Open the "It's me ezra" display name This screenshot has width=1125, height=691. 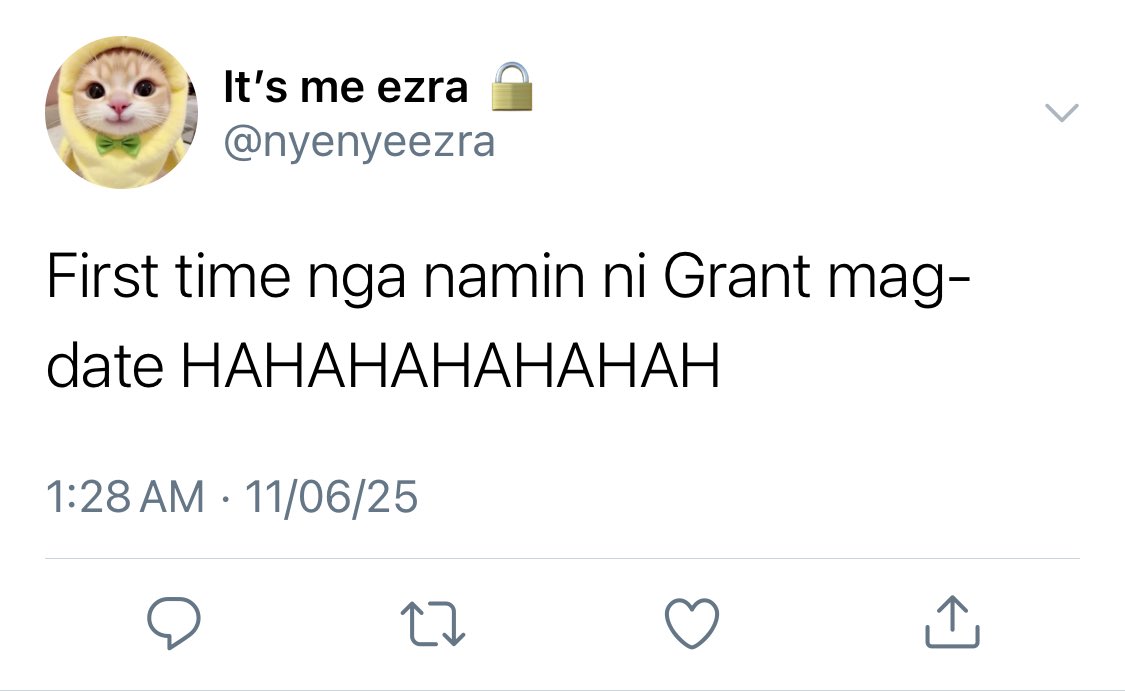pyautogui.click(x=346, y=88)
